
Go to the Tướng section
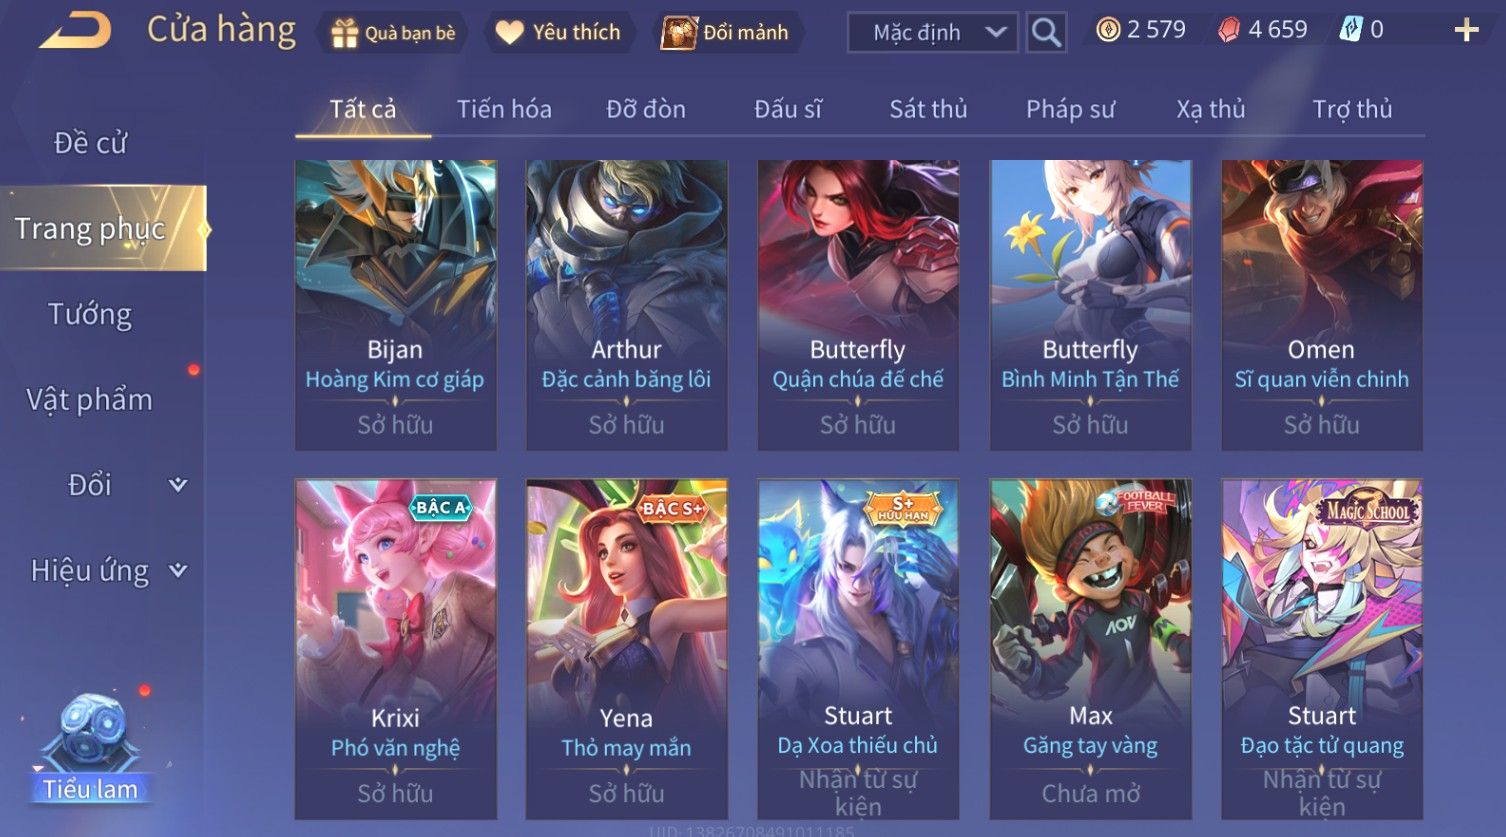pos(90,315)
